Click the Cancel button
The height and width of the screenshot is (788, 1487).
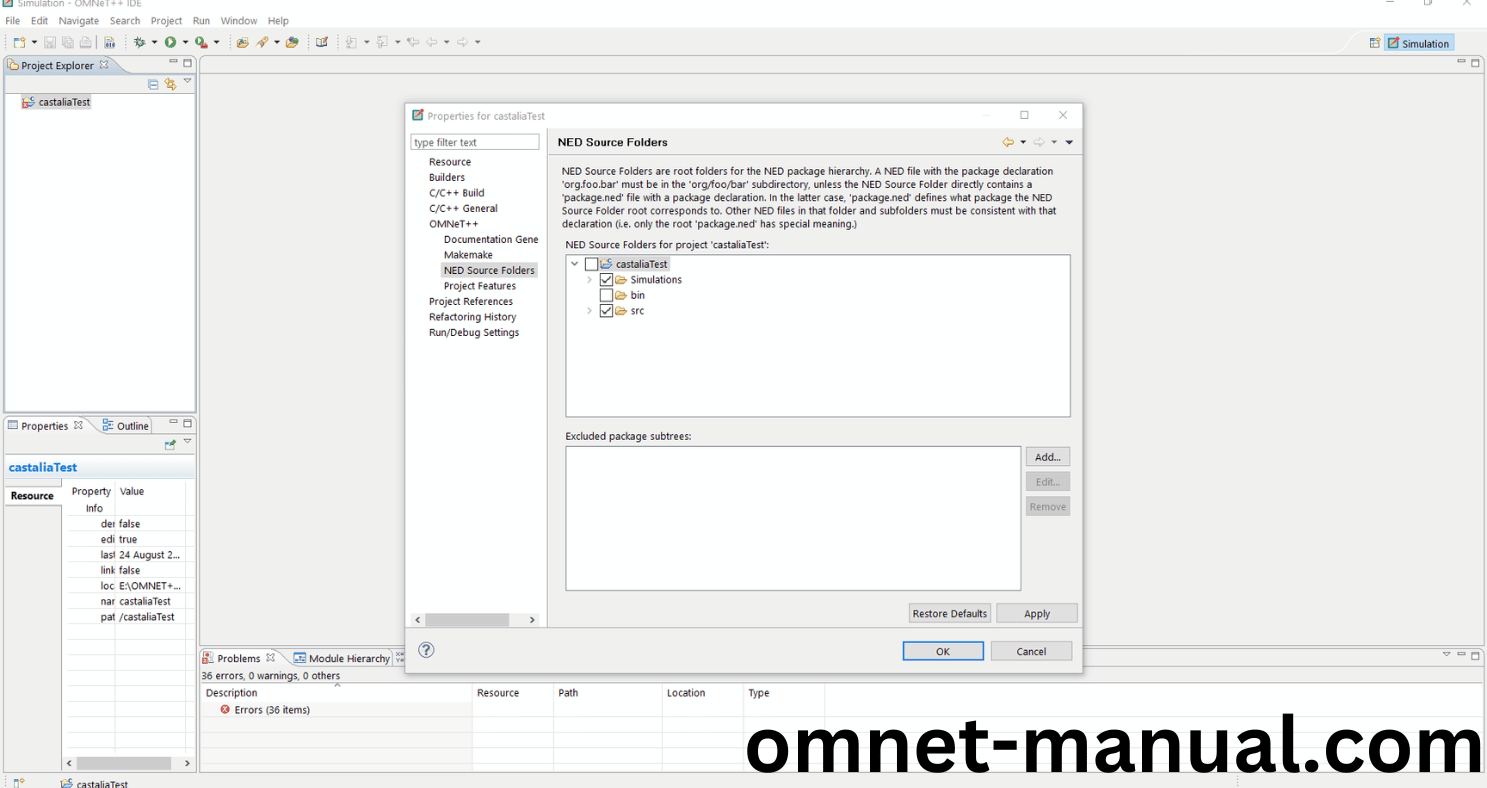(1031, 651)
